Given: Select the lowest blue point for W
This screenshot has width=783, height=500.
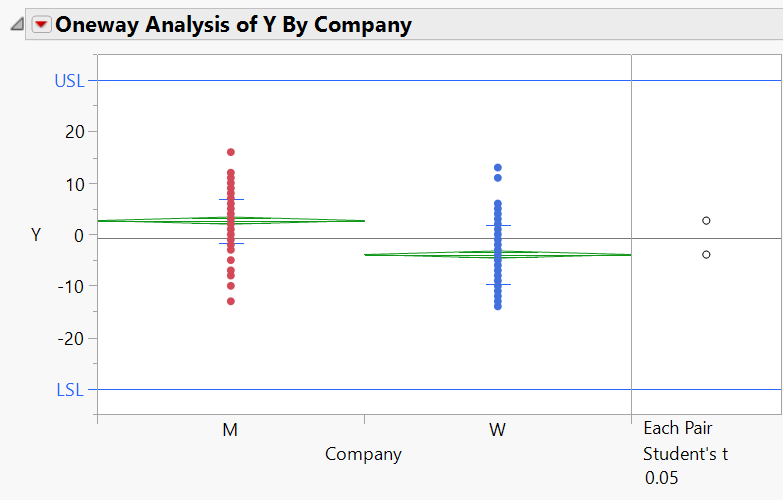Looking at the screenshot, I should [x=498, y=306].
